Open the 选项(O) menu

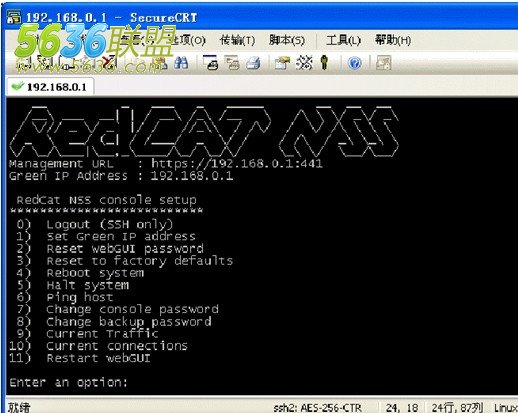tap(188, 40)
